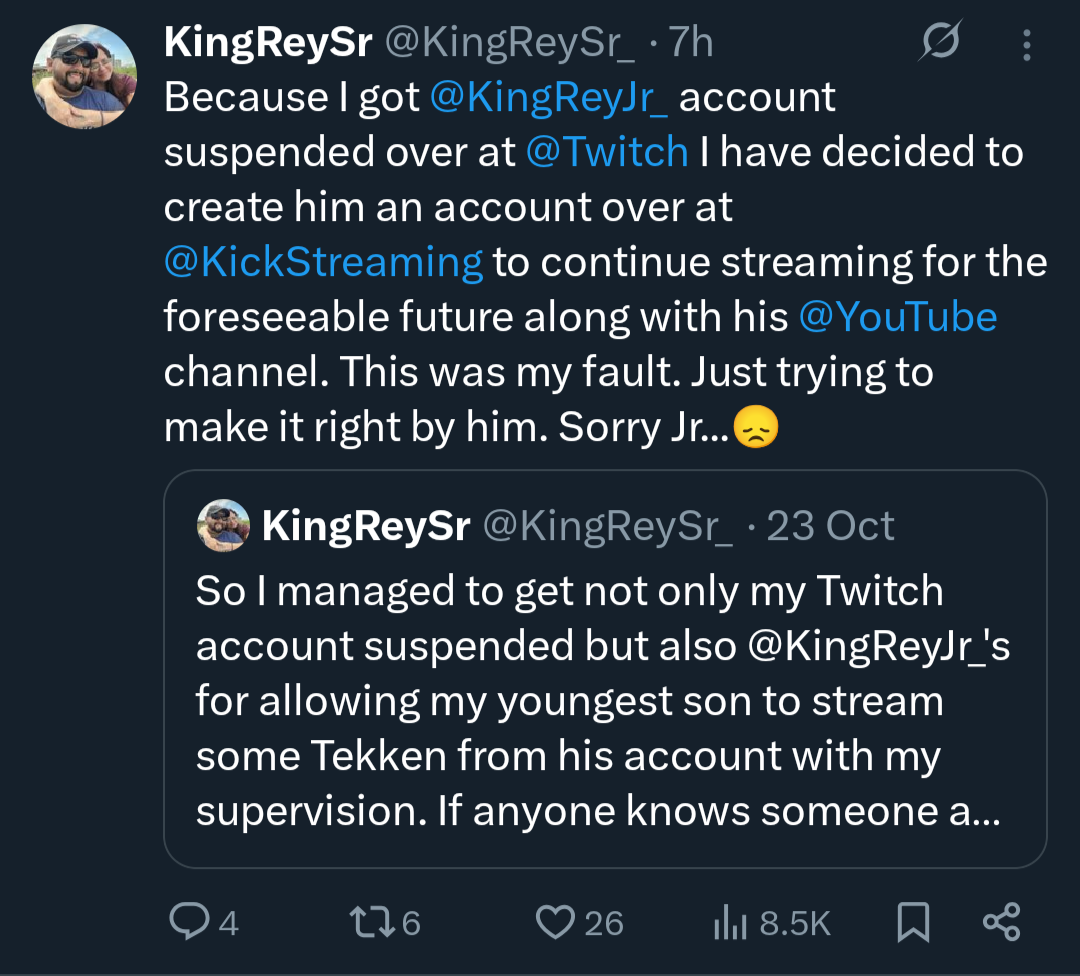
Task: Tap the reply speech bubble icon
Action: click(187, 921)
